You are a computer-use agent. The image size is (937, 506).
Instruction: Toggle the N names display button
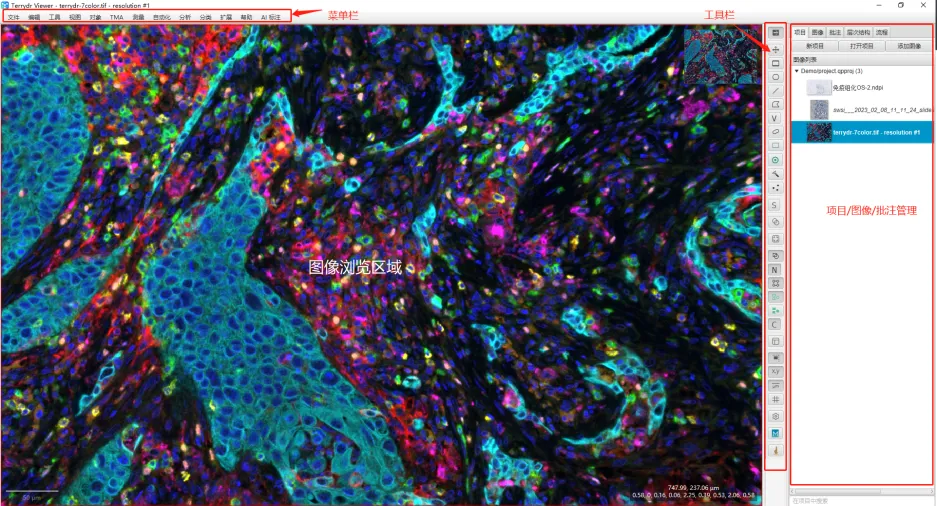(776, 270)
